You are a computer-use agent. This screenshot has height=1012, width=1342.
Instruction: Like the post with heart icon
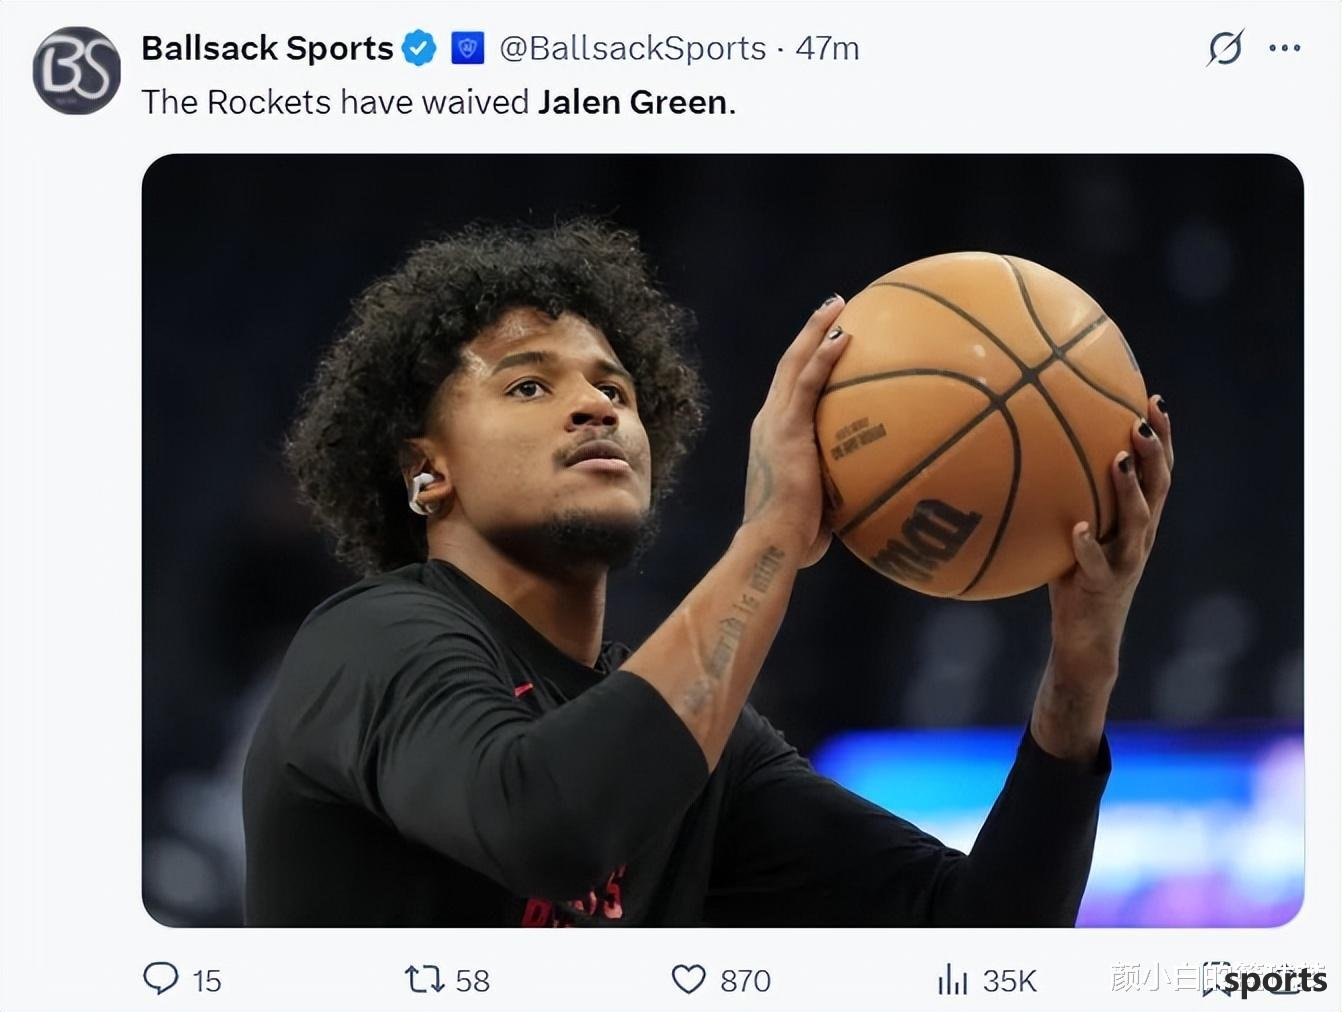click(688, 979)
